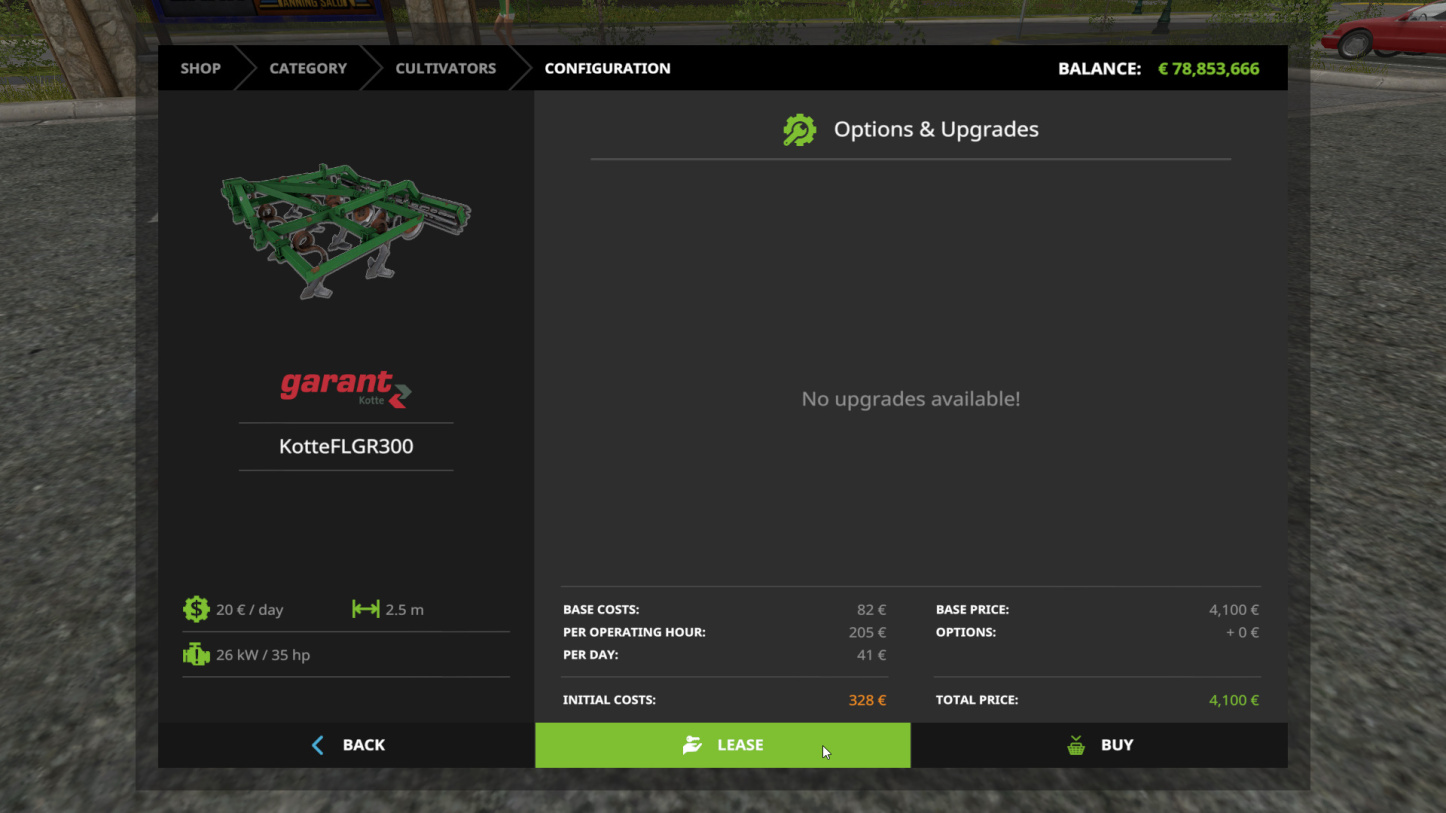Click the shopping basket icon beside Buy

click(1076, 745)
